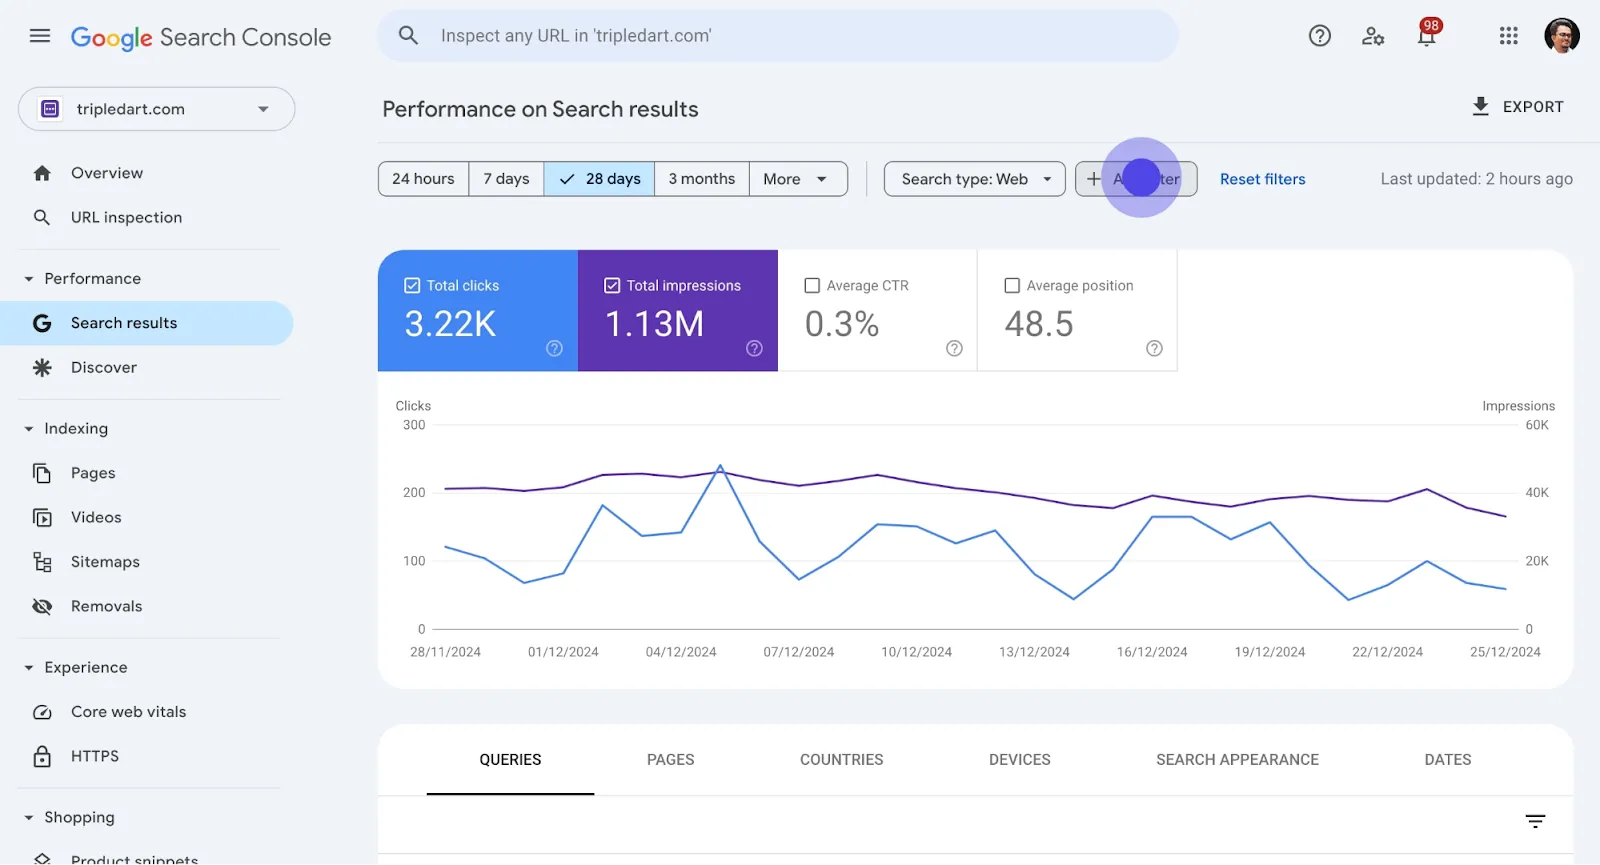
Task: Uncheck the Total clicks checkbox
Action: pyautogui.click(x=412, y=286)
